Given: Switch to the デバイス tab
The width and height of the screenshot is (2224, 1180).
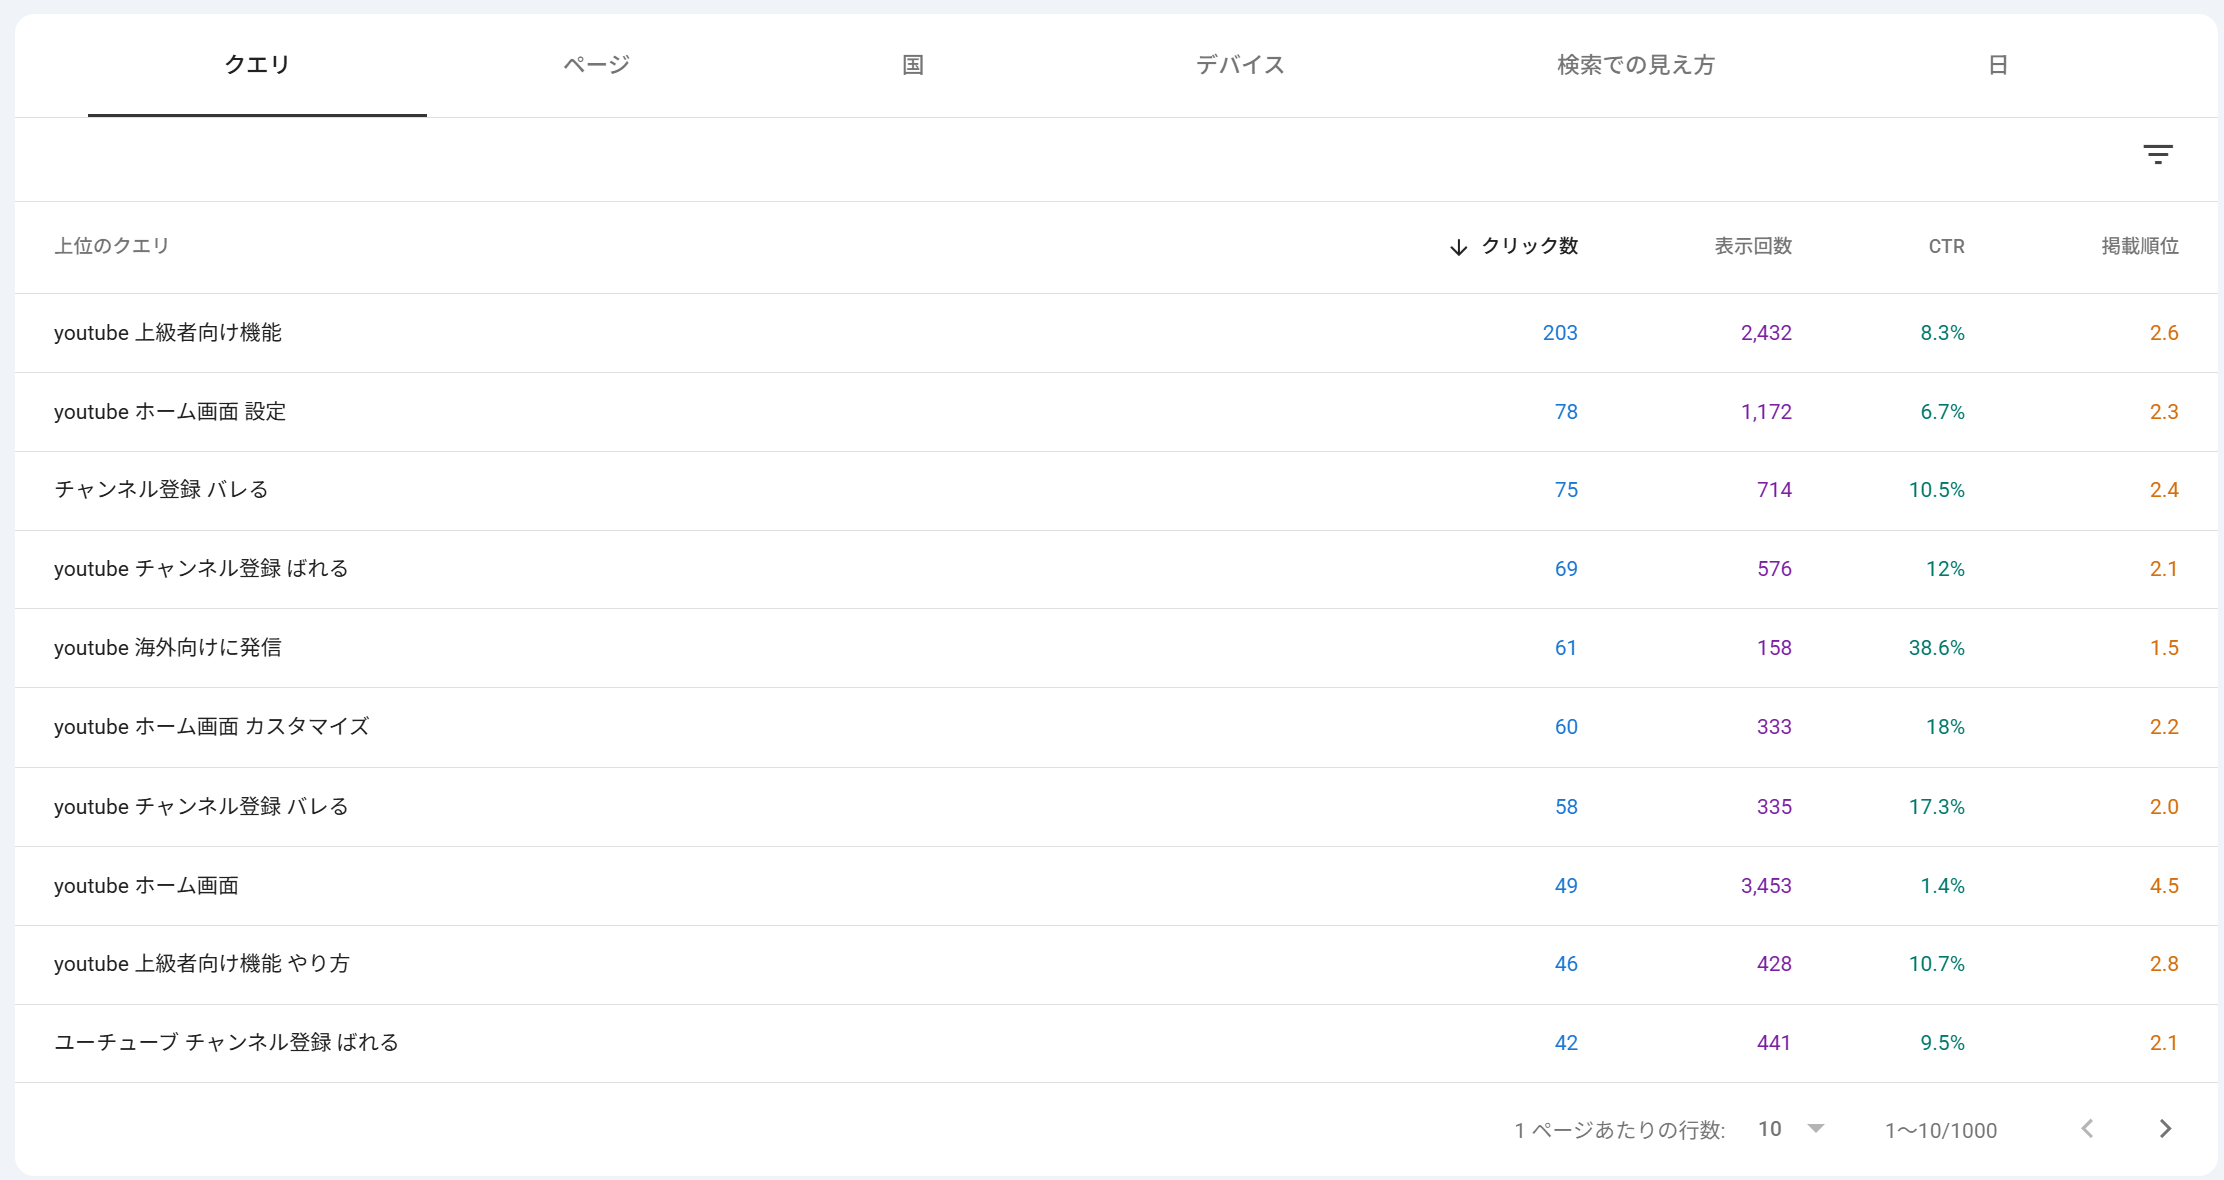Looking at the screenshot, I should point(1240,65).
